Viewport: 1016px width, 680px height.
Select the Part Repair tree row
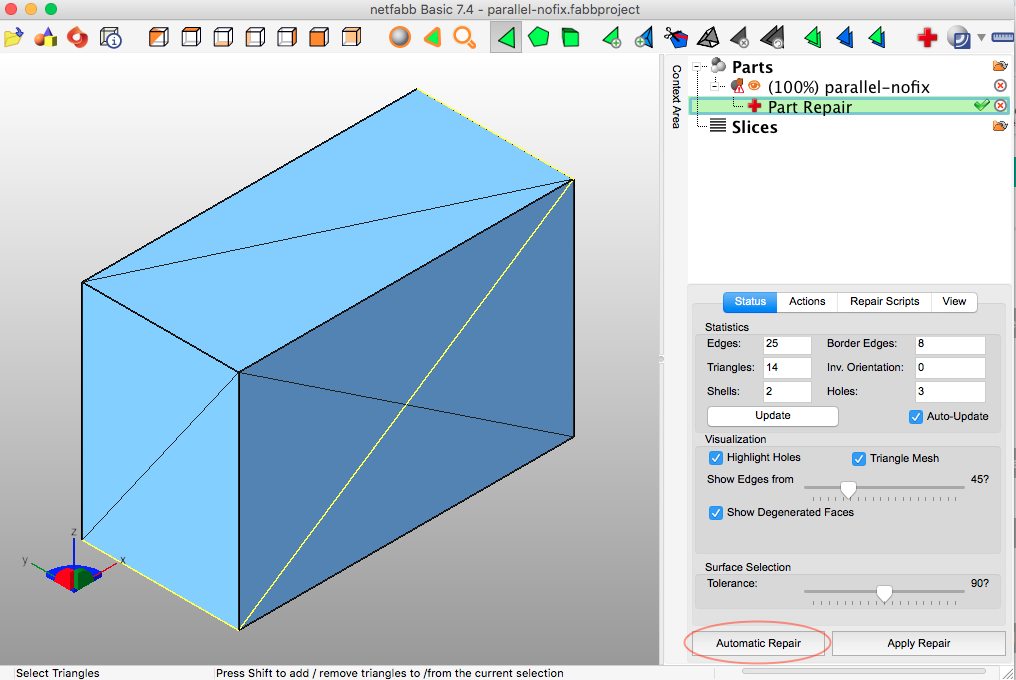(x=849, y=106)
